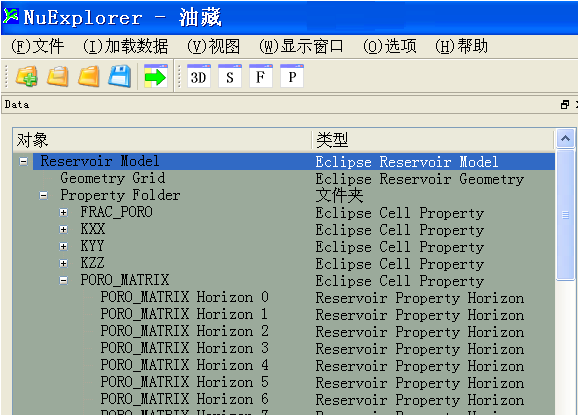Collapse the Reservoir Model tree node

click(x=23, y=161)
